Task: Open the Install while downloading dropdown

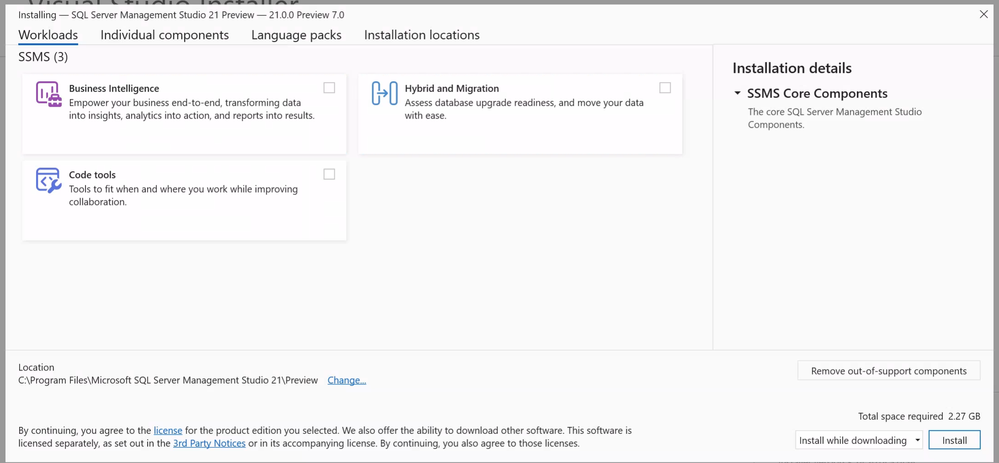Action: pyautogui.click(x=859, y=440)
